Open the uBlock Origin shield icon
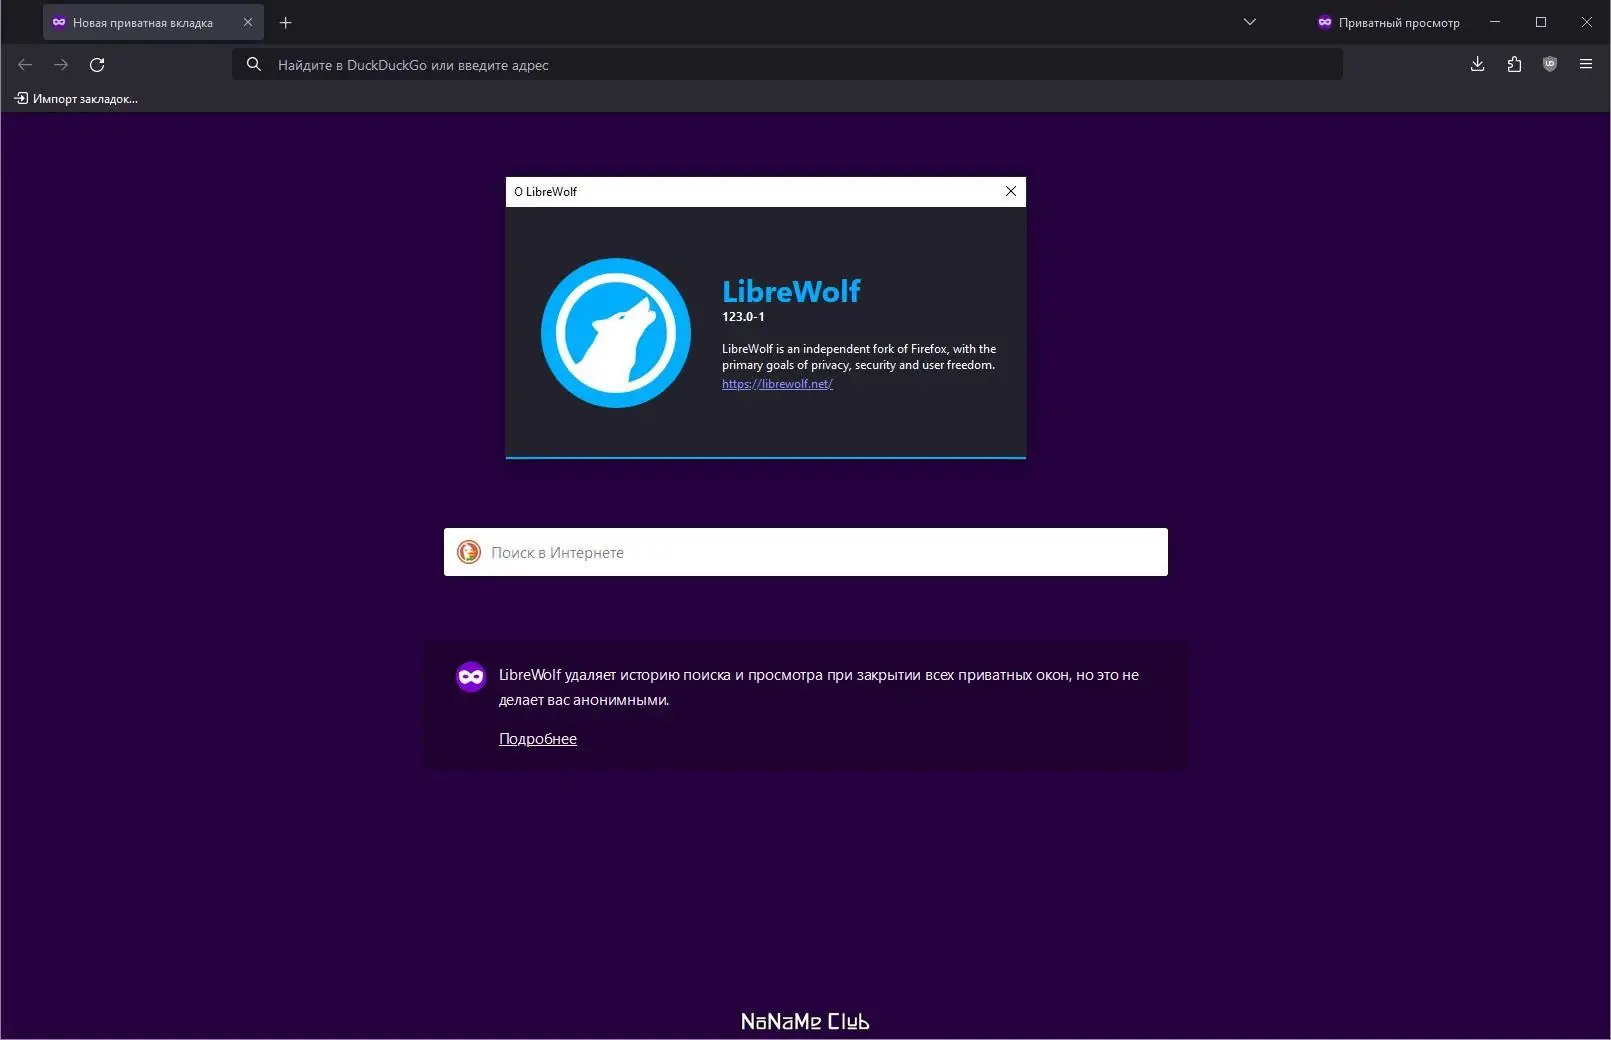This screenshot has width=1611, height=1040. 1550,65
